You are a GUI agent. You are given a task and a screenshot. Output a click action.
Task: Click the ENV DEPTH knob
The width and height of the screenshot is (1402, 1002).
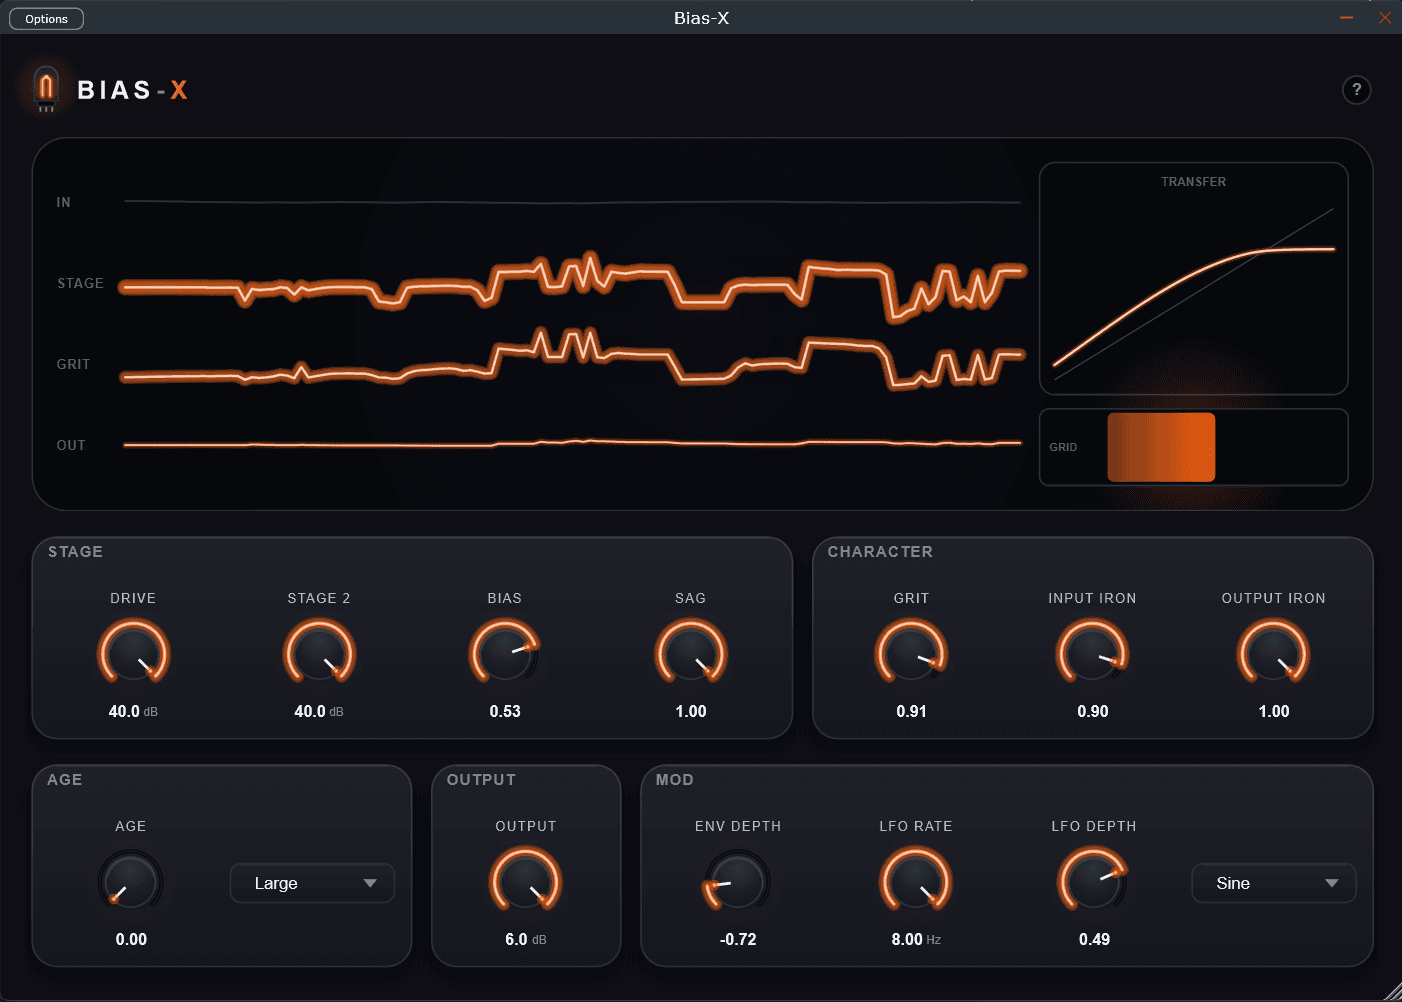coord(737,881)
